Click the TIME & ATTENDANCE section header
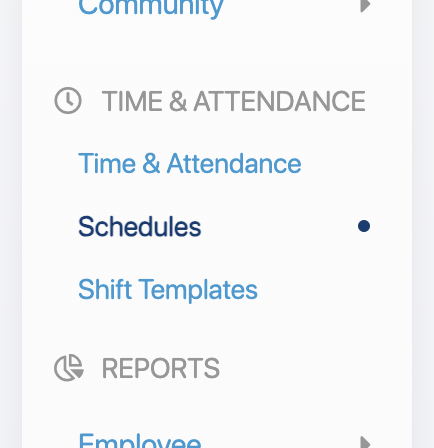This screenshot has height=448, width=434. click(233, 101)
